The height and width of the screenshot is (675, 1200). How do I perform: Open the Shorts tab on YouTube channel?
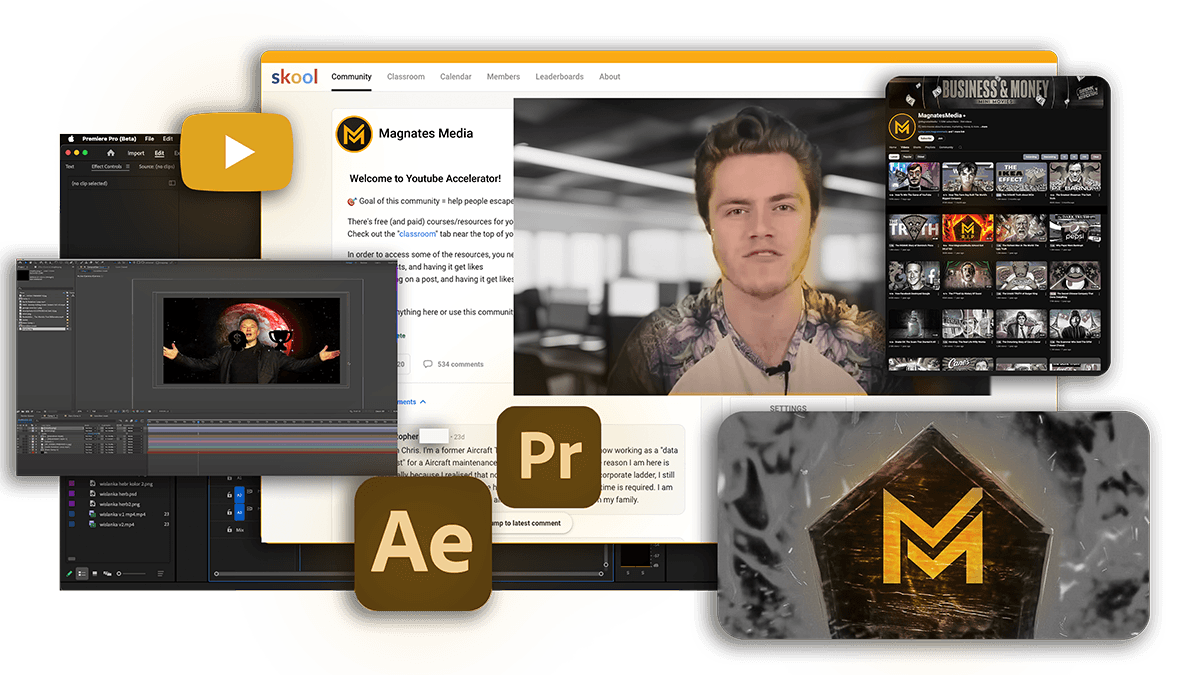click(x=917, y=147)
